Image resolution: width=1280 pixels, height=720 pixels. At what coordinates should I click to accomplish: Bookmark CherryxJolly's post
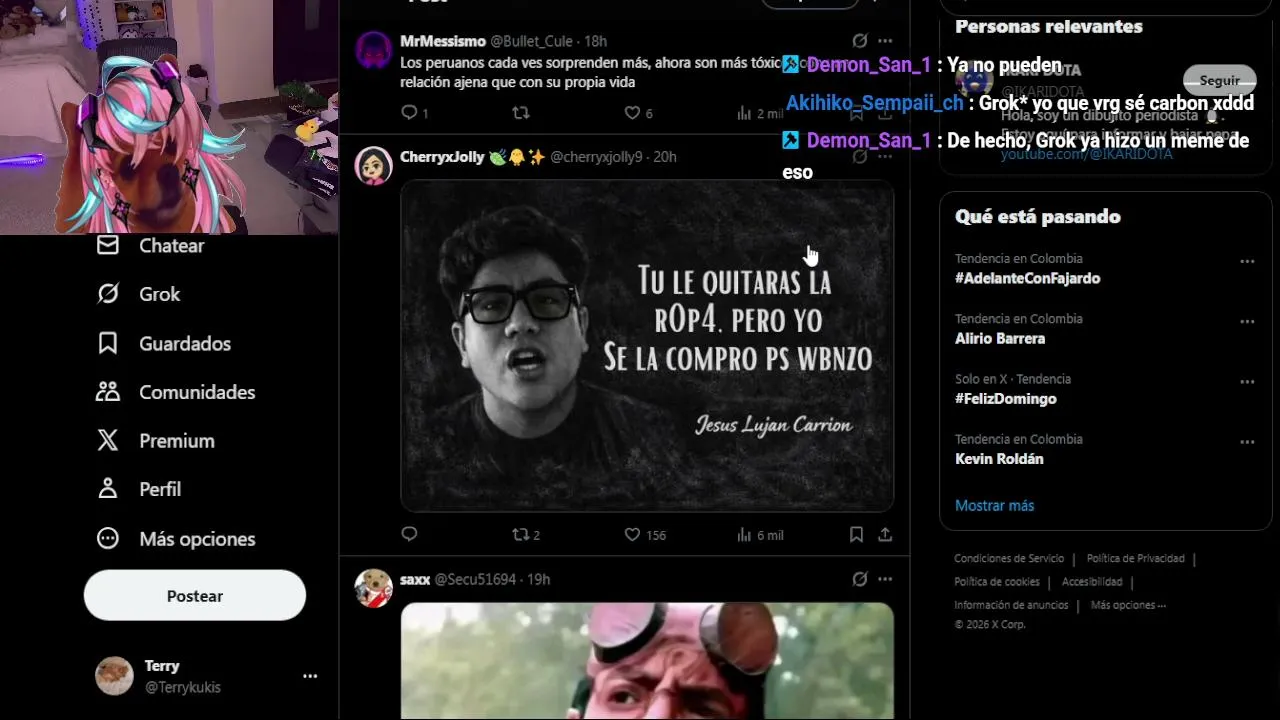pos(856,535)
